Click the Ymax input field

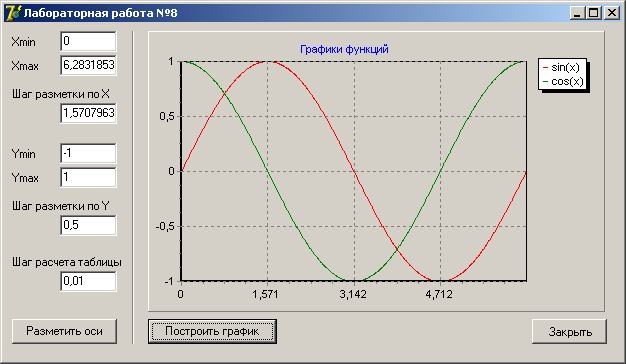coord(88,177)
